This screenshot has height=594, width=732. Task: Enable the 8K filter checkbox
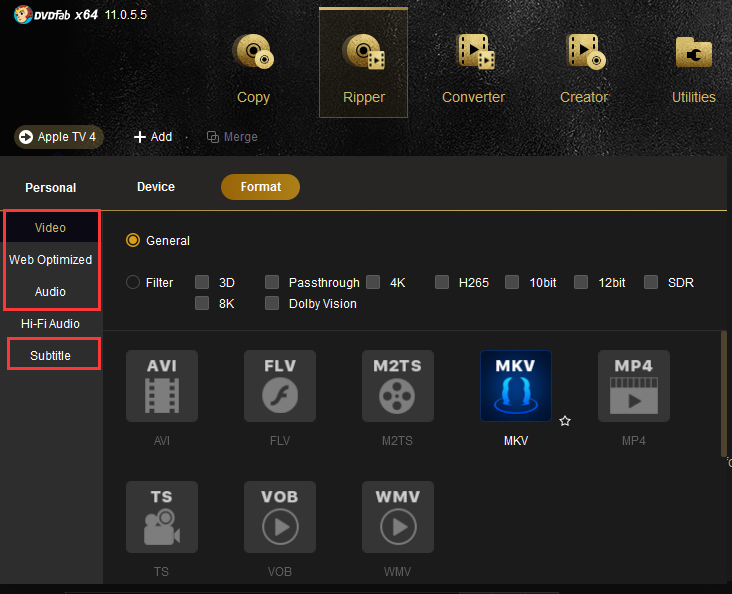coord(202,303)
